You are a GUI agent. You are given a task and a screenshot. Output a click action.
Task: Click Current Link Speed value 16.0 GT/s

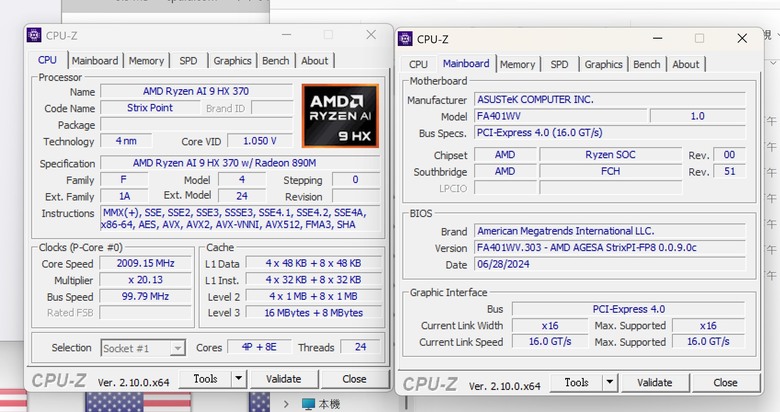point(550,342)
